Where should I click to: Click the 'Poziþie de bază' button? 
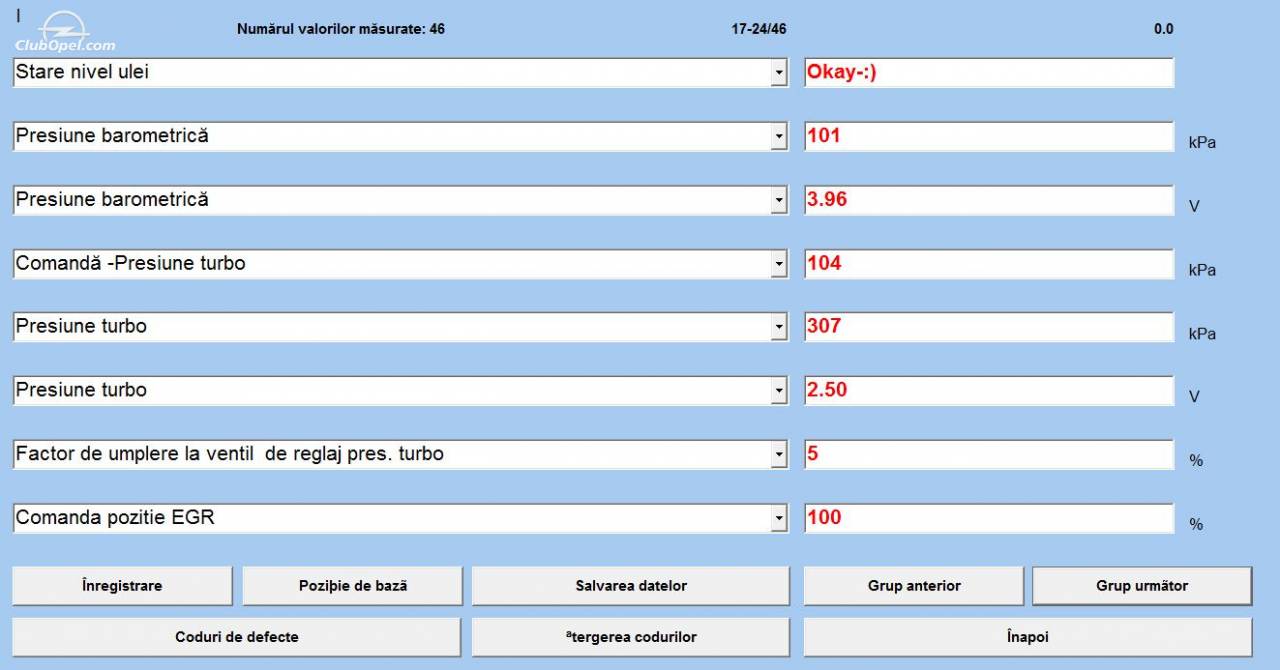(x=353, y=586)
